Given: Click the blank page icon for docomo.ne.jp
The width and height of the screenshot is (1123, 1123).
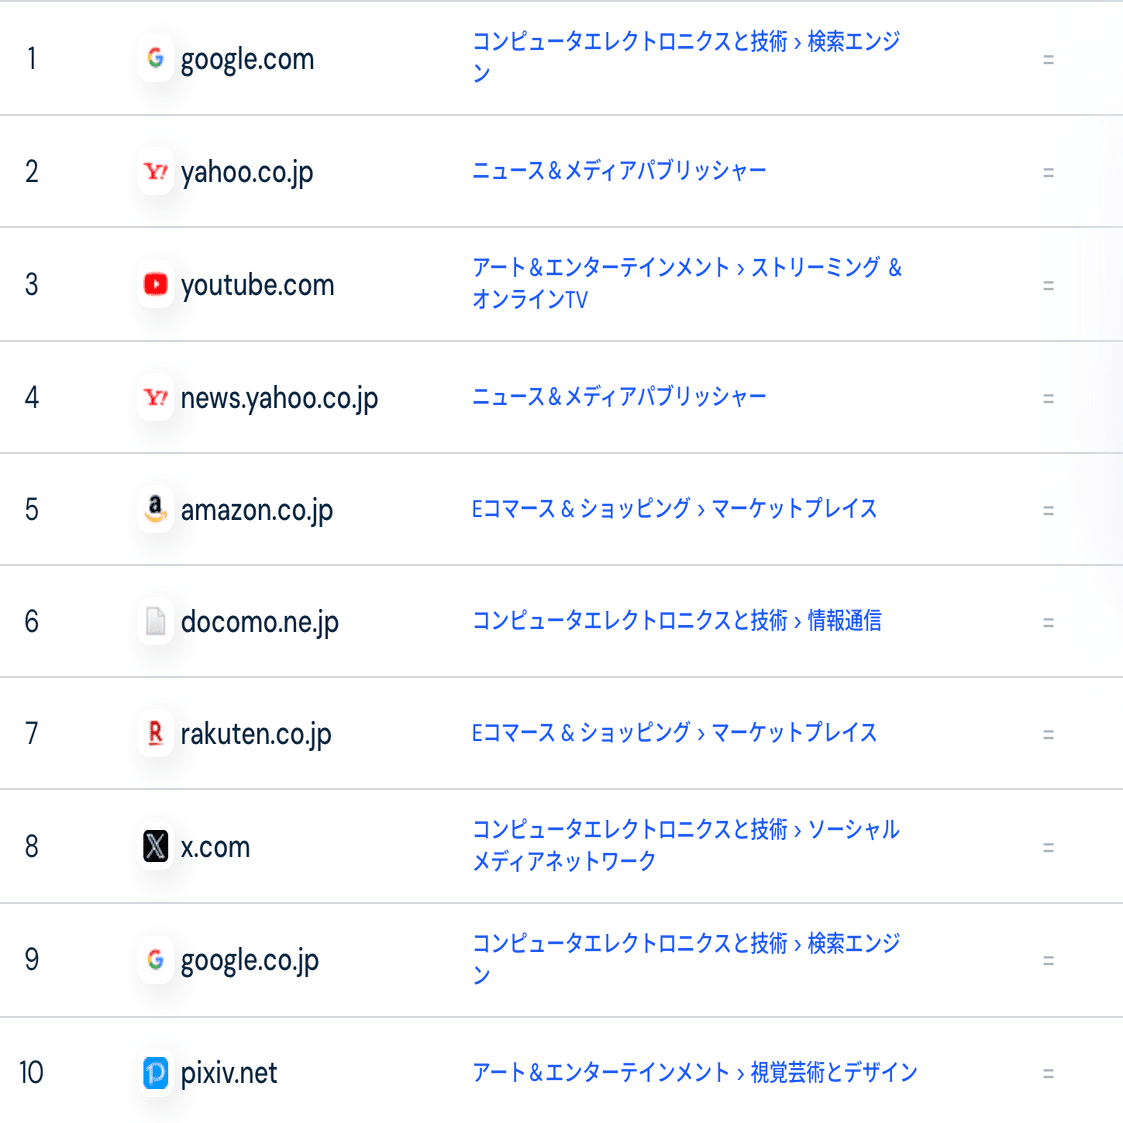Looking at the screenshot, I should coord(155,621).
